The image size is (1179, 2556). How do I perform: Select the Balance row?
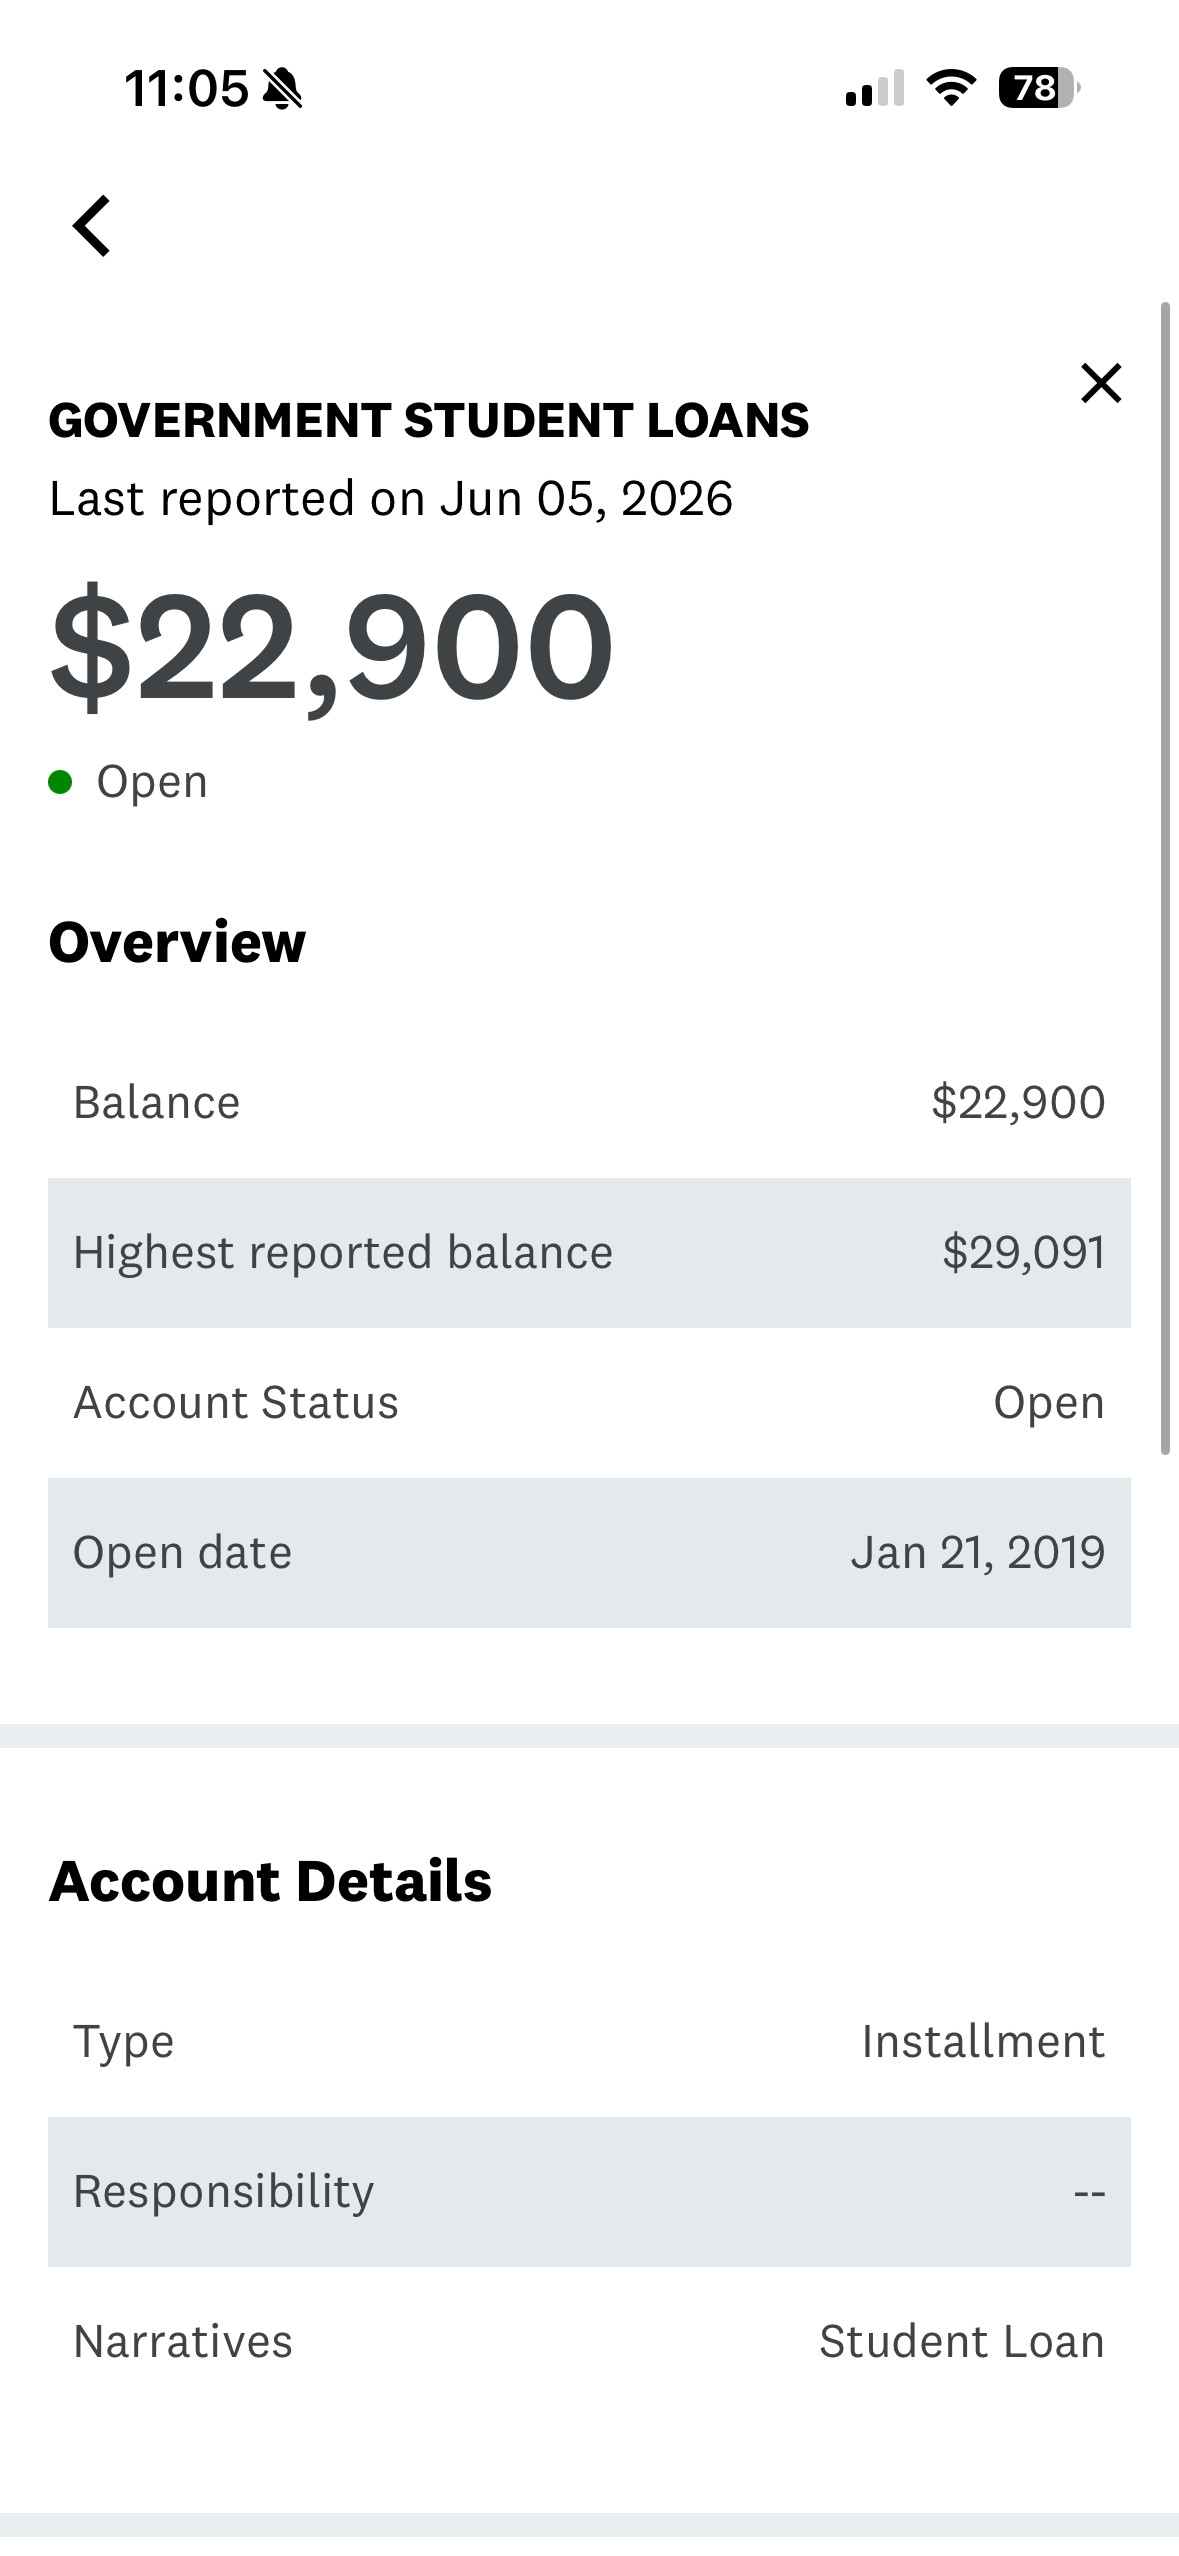pos(589,1103)
